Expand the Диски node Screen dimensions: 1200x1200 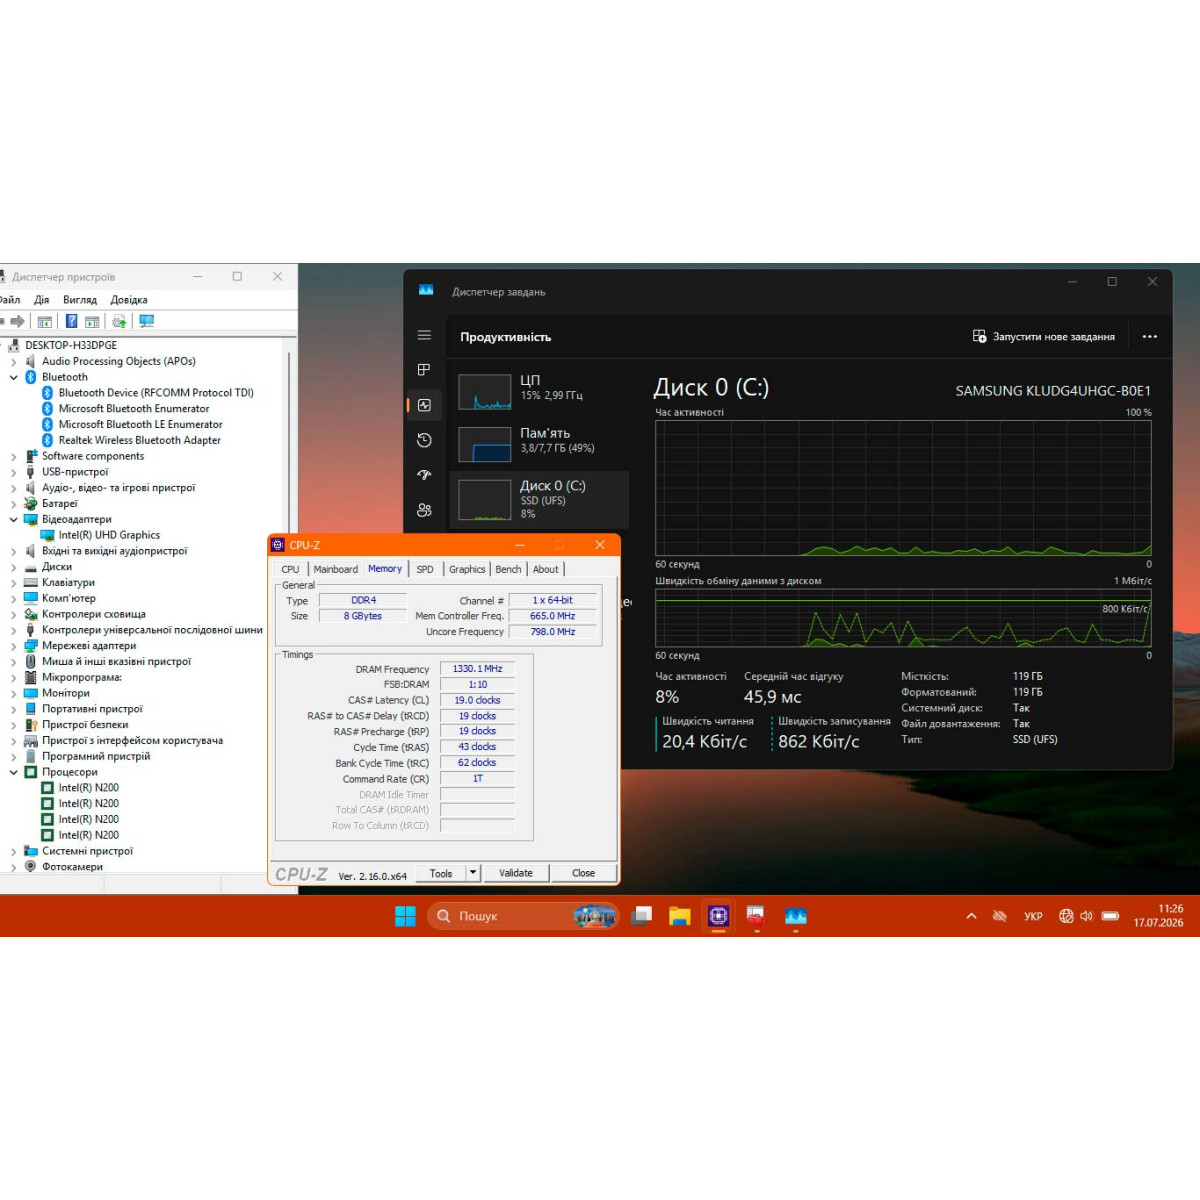point(14,567)
